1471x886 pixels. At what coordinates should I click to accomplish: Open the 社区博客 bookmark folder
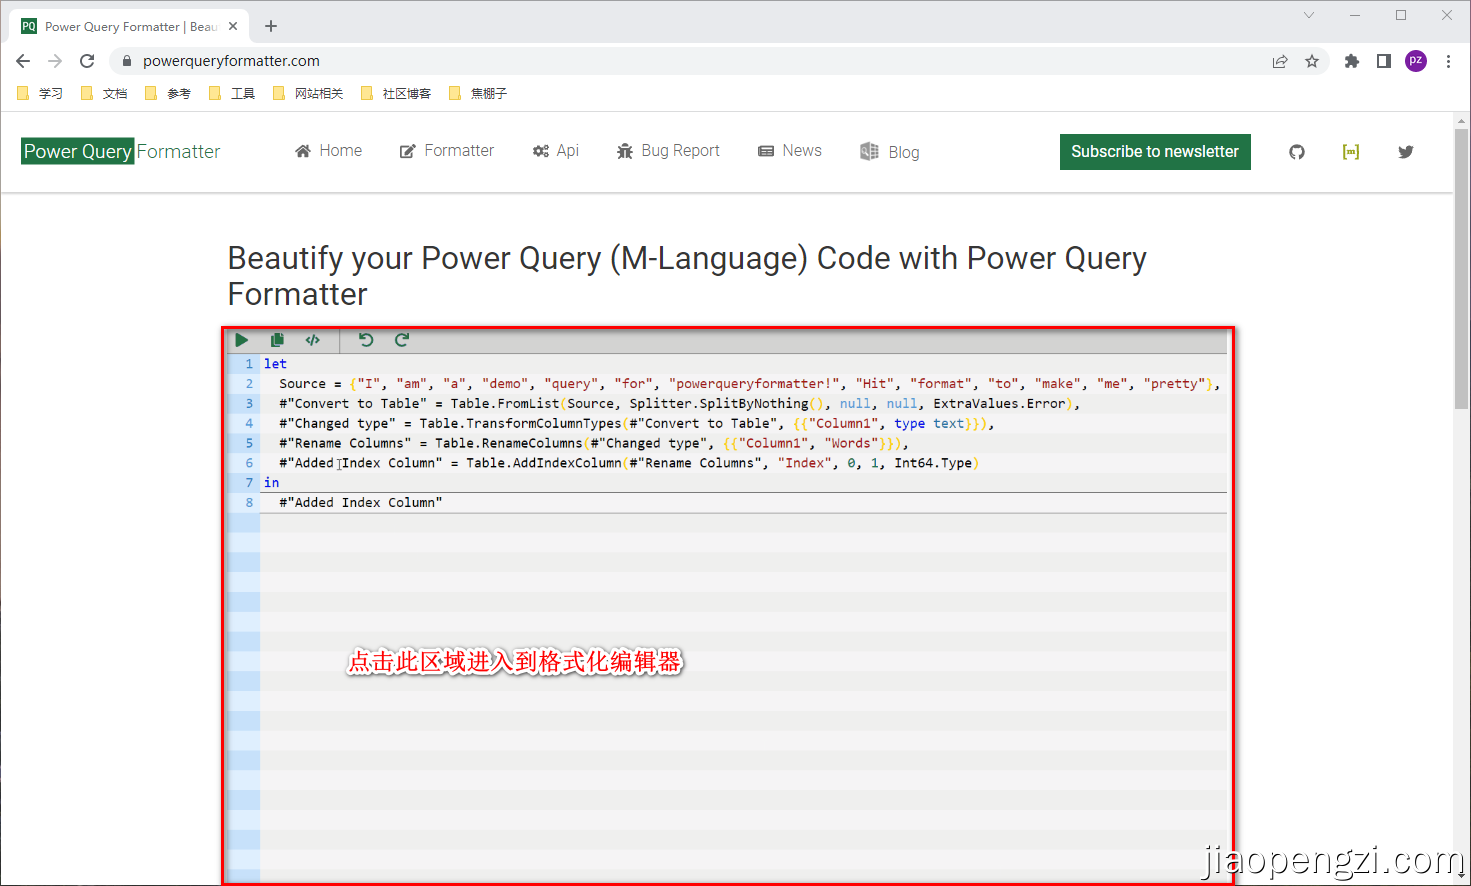396,93
